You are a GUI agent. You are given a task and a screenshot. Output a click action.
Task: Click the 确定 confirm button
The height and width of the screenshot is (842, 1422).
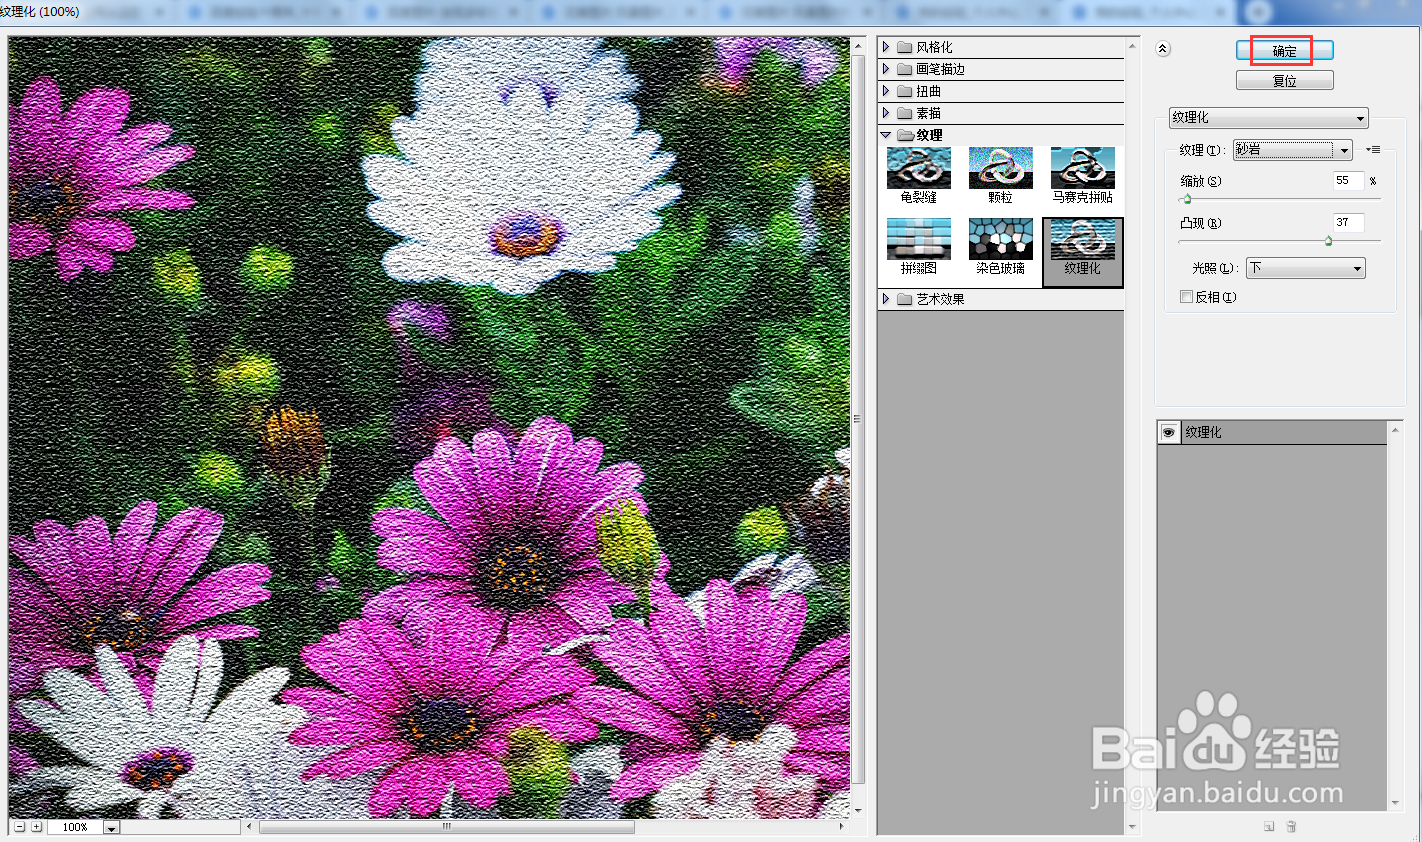(x=1284, y=51)
